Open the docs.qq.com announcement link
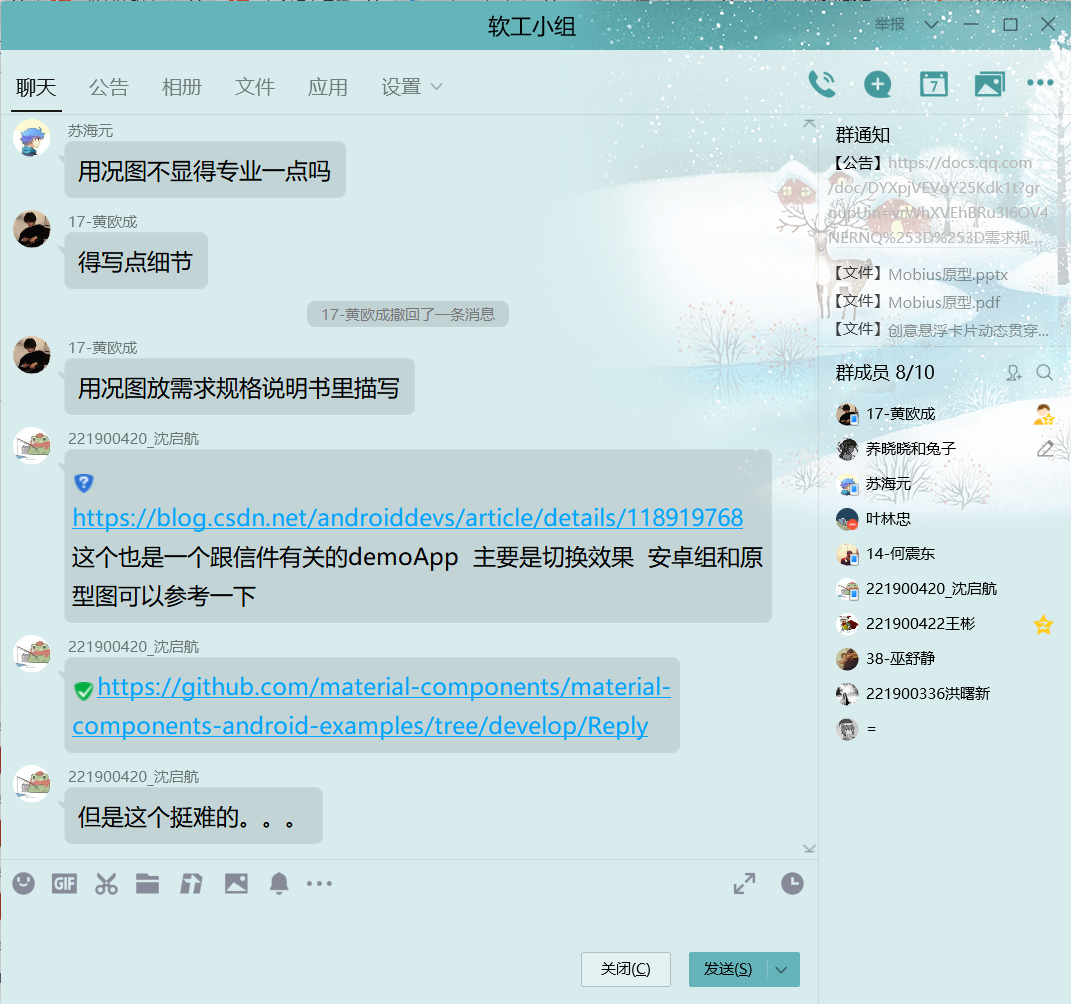 point(937,200)
